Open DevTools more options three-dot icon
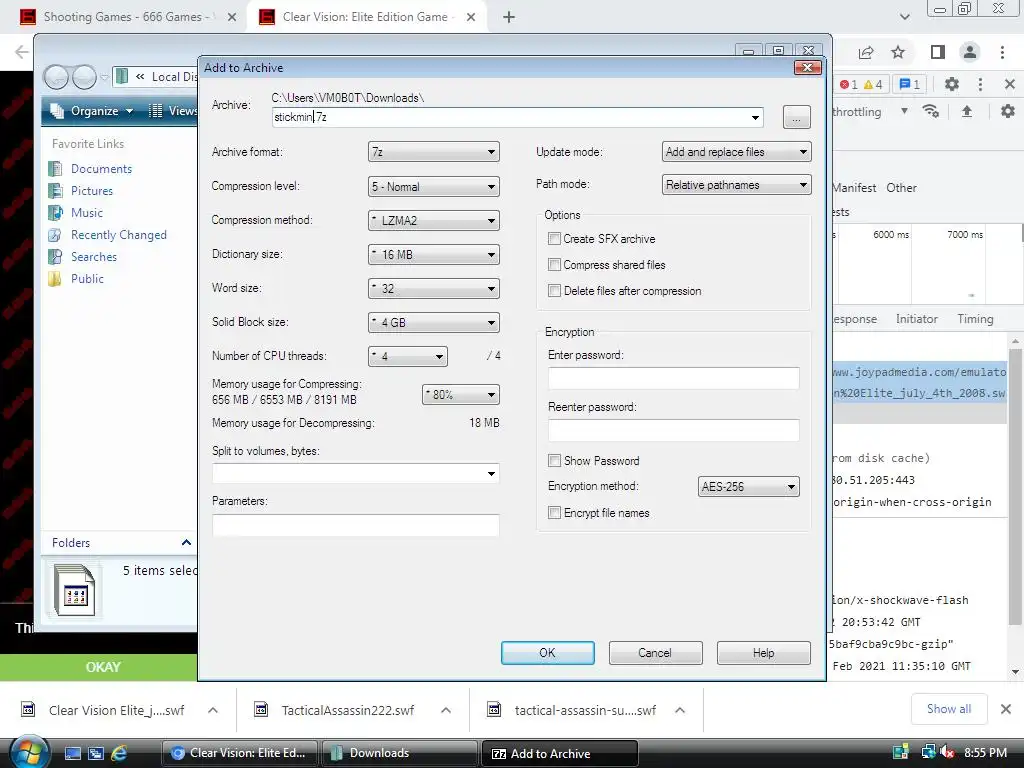 [x=980, y=84]
